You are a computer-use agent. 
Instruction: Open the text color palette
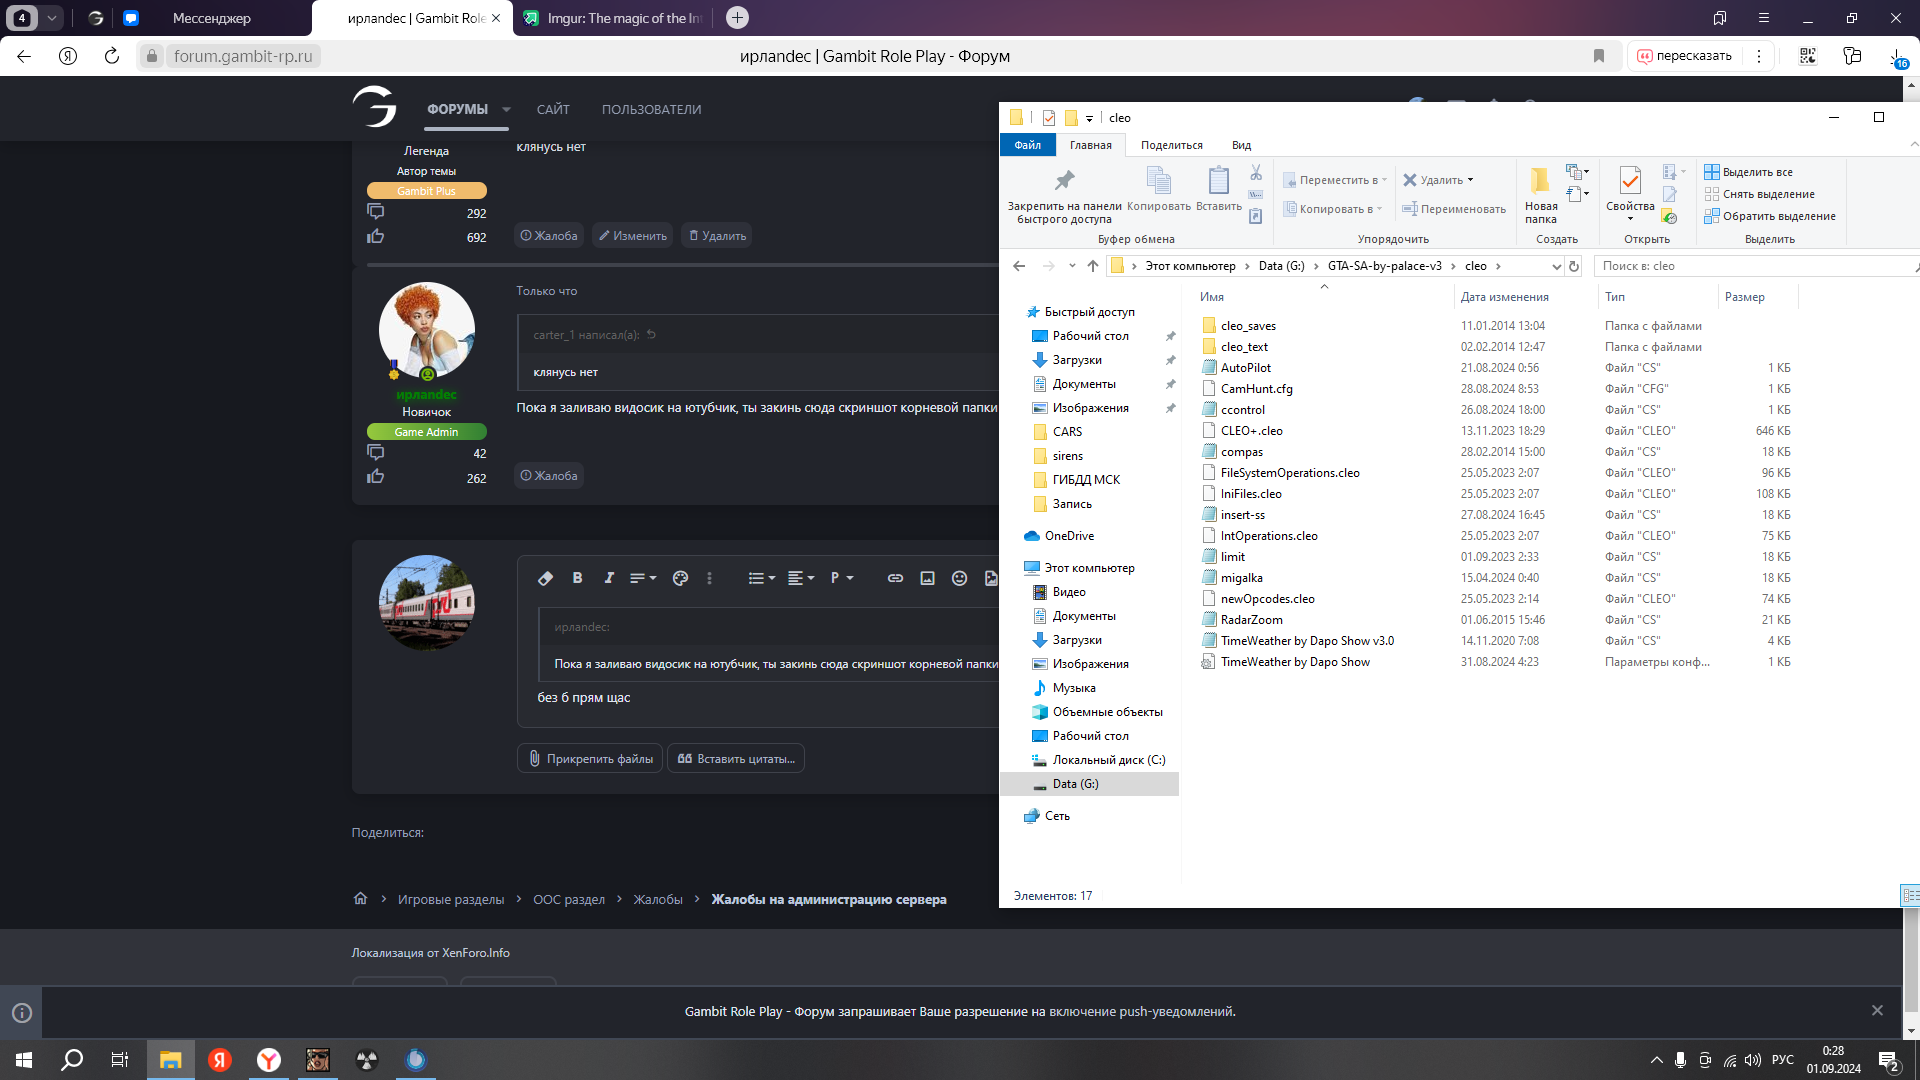point(680,578)
